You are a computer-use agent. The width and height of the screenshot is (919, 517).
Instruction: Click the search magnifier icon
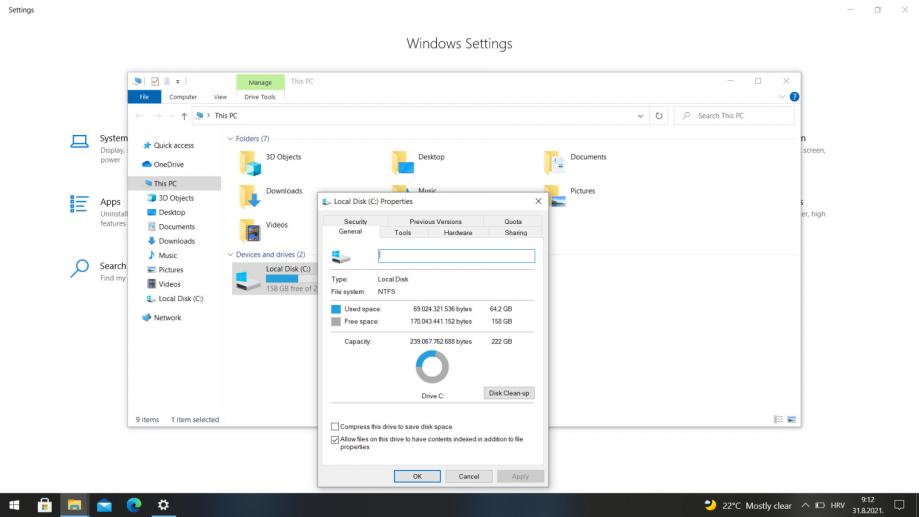point(686,116)
